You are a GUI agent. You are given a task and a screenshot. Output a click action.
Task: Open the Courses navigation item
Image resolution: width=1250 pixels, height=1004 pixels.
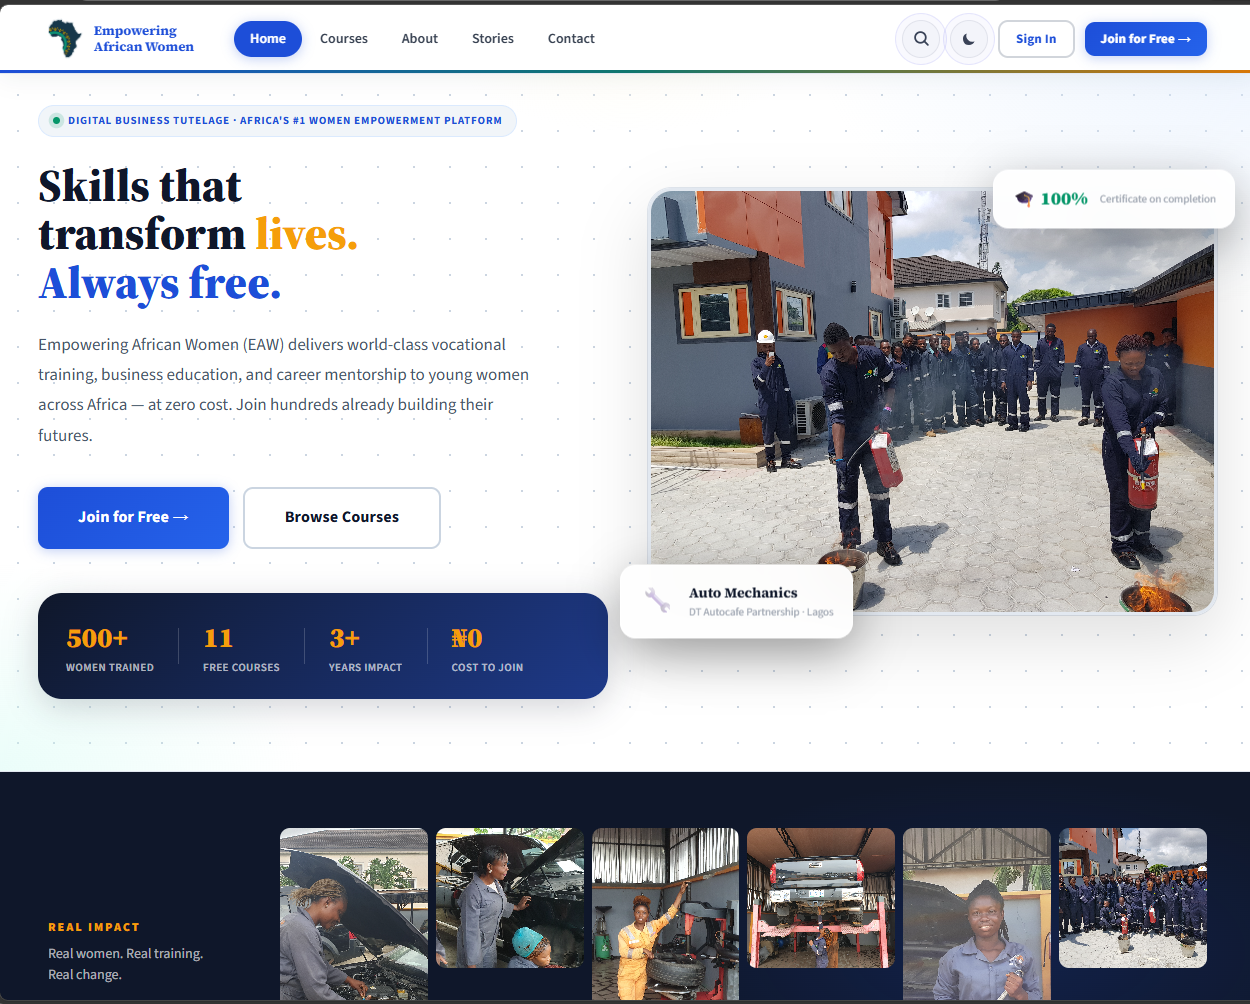pos(343,38)
